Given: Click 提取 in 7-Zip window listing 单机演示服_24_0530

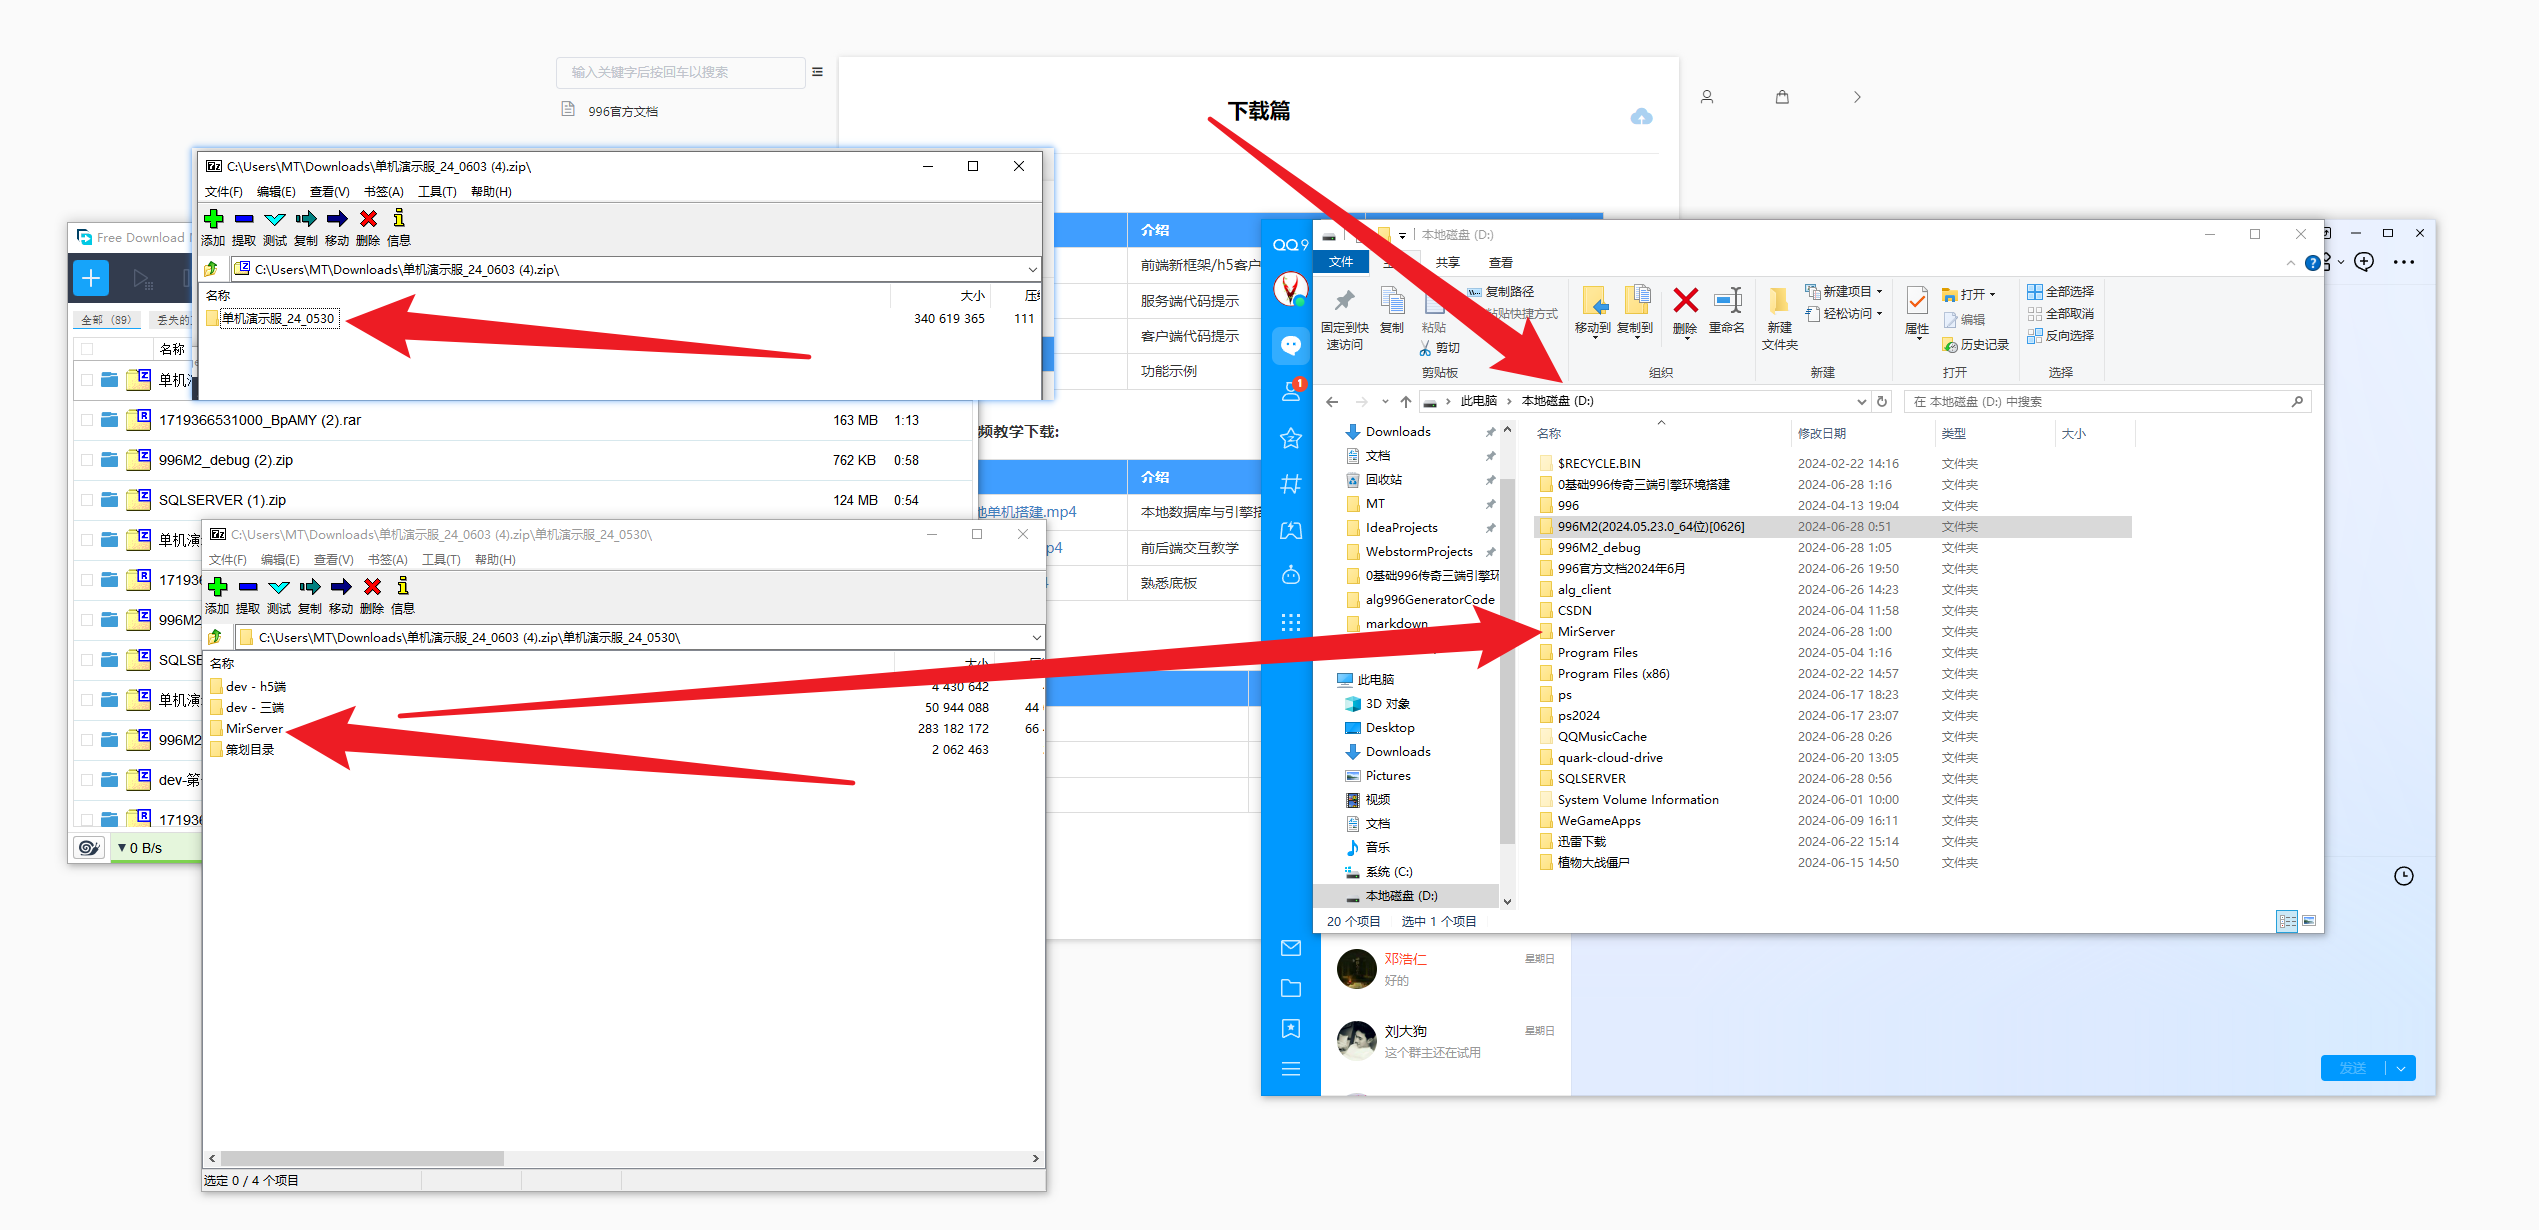Looking at the screenshot, I should pyautogui.click(x=244, y=227).
